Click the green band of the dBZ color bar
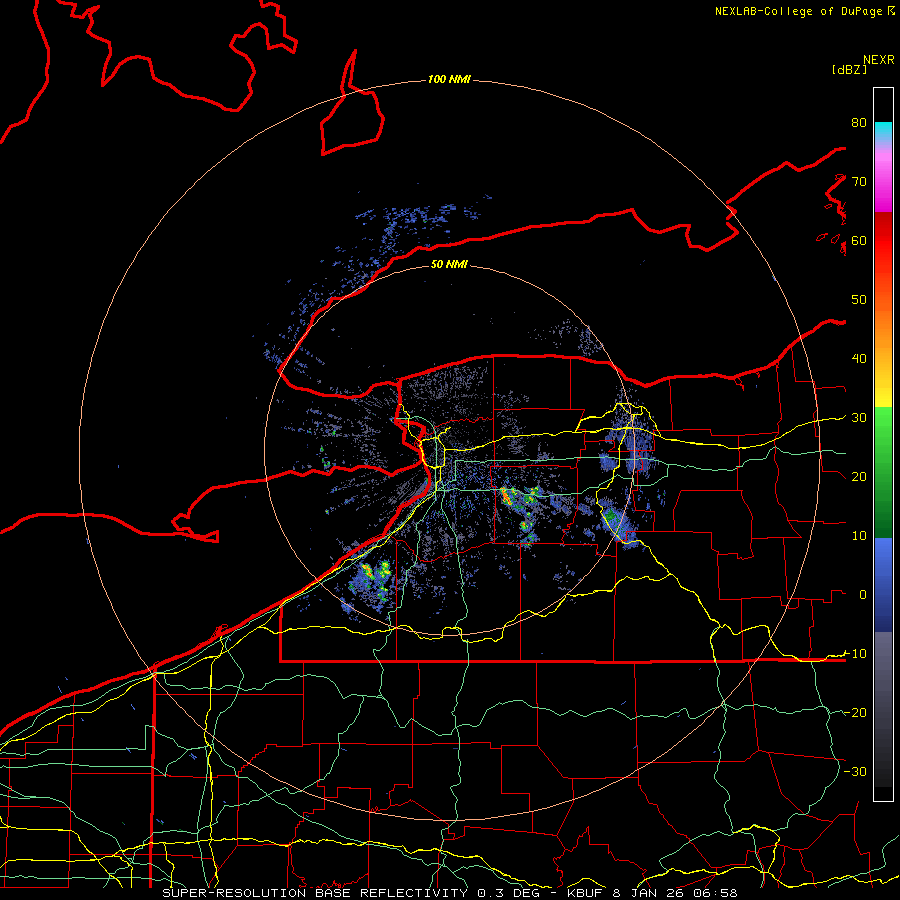This screenshot has width=900, height=900. click(x=883, y=472)
